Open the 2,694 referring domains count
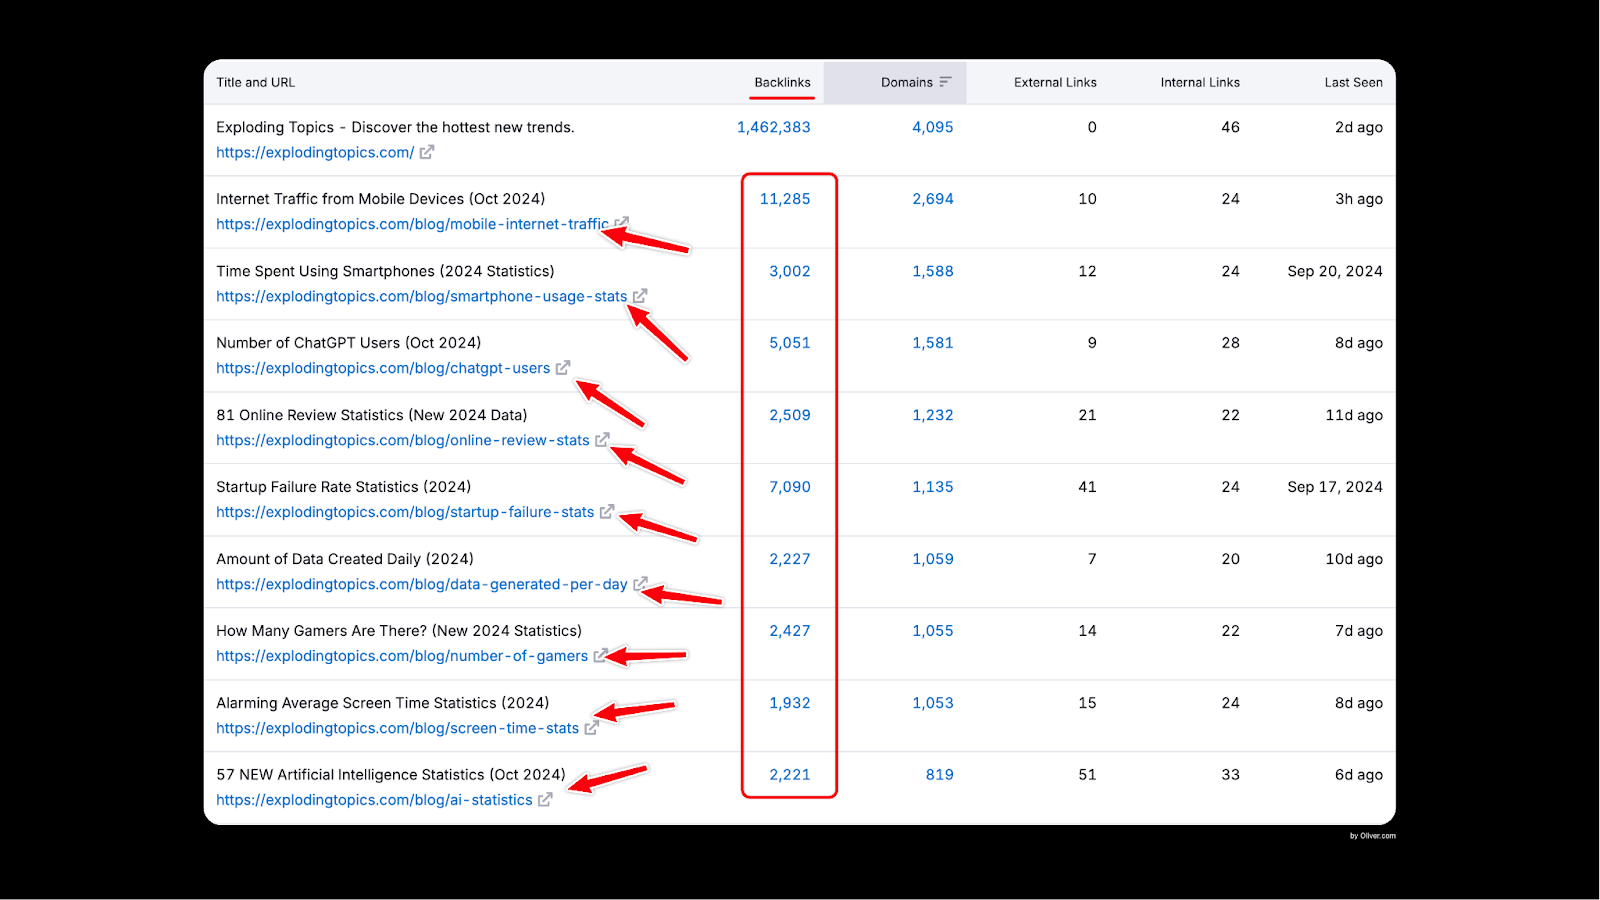Image resolution: width=1600 pixels, height=900 pixels. point(933,199)
